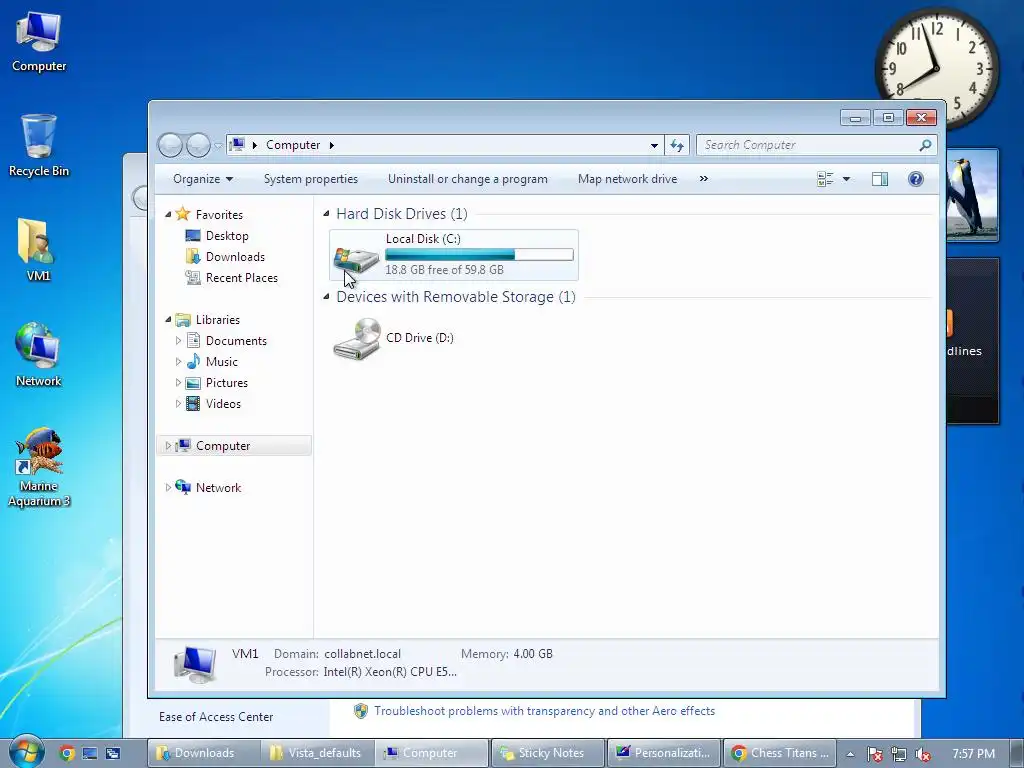The width and height of the screenshot is (1024, 768).
Task: Select Documents library in navigation pane
Action: (236, 341)
